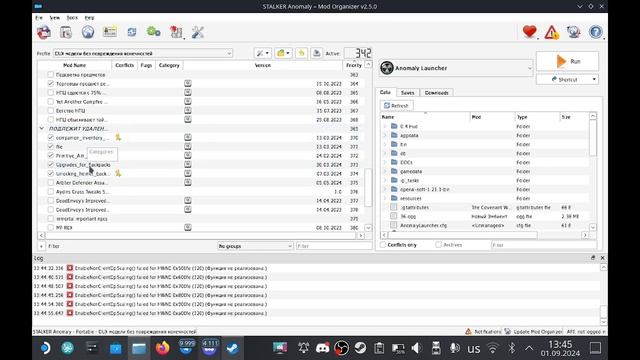Click the create backup icon
The height and width of the screenshot is (360, 640).
(316, 53)
